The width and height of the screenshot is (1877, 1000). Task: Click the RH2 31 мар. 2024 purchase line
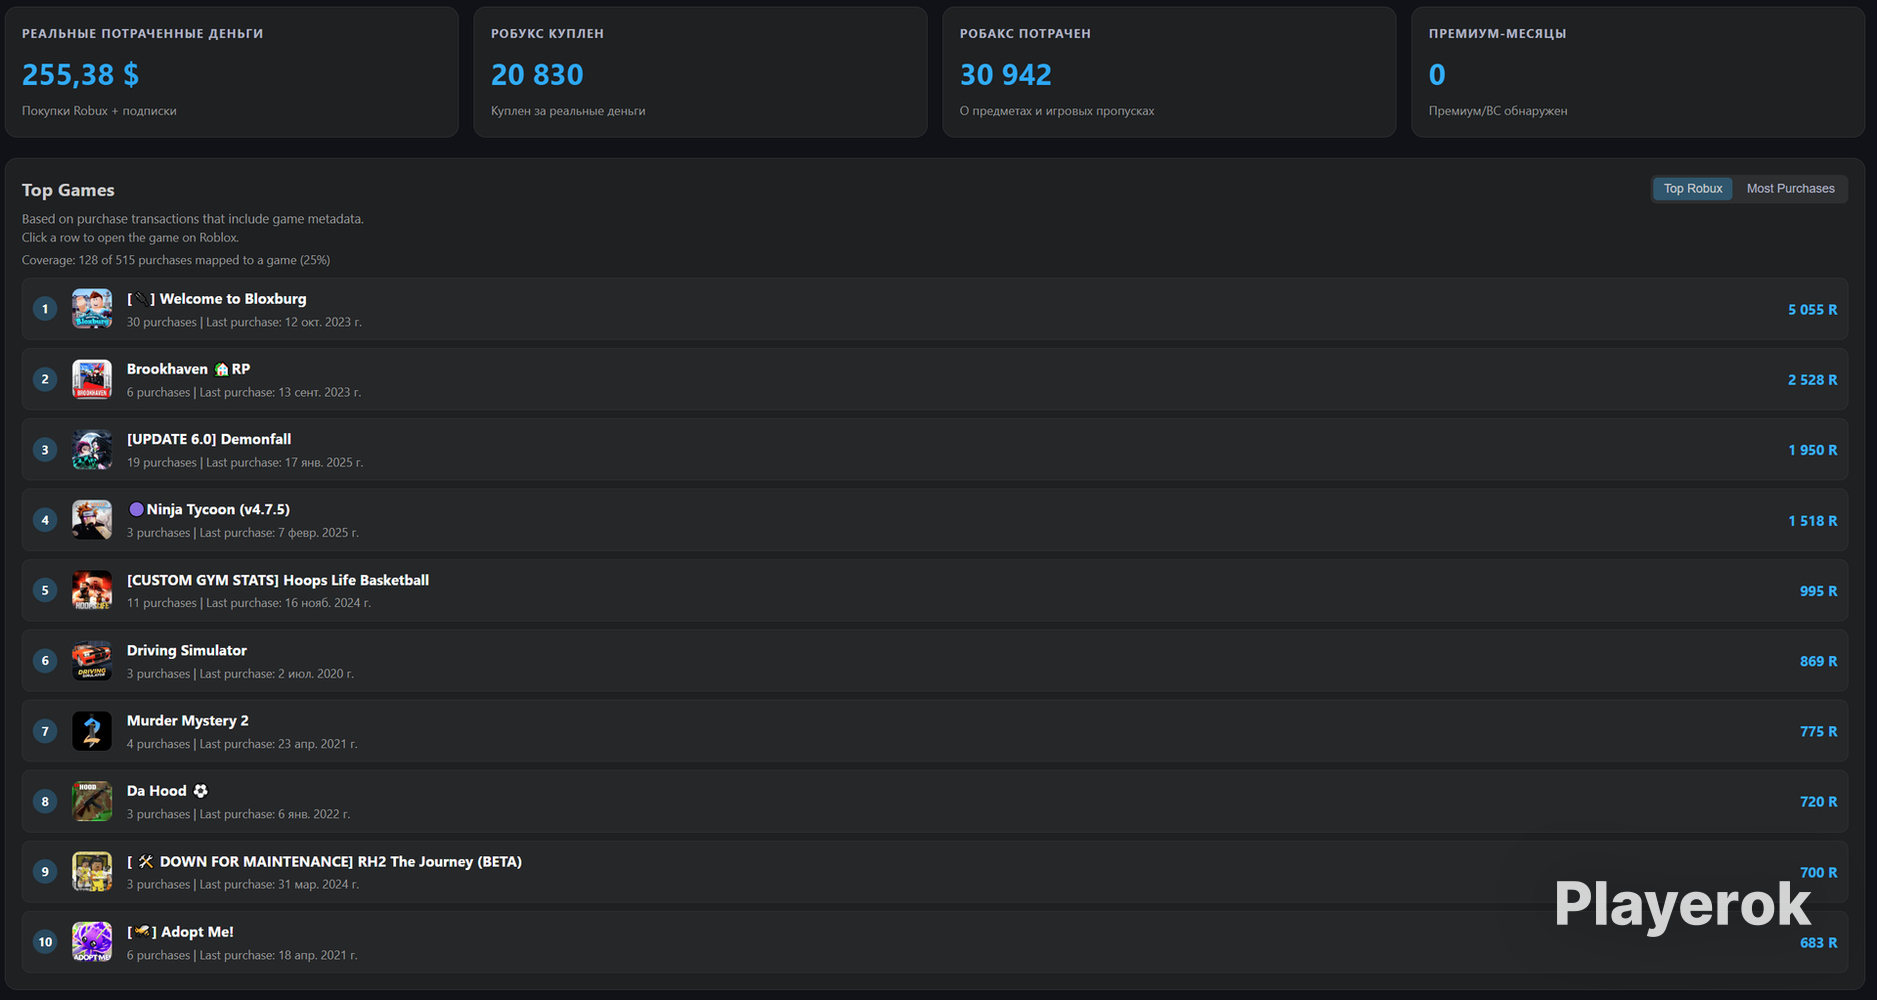pos(243,884)
